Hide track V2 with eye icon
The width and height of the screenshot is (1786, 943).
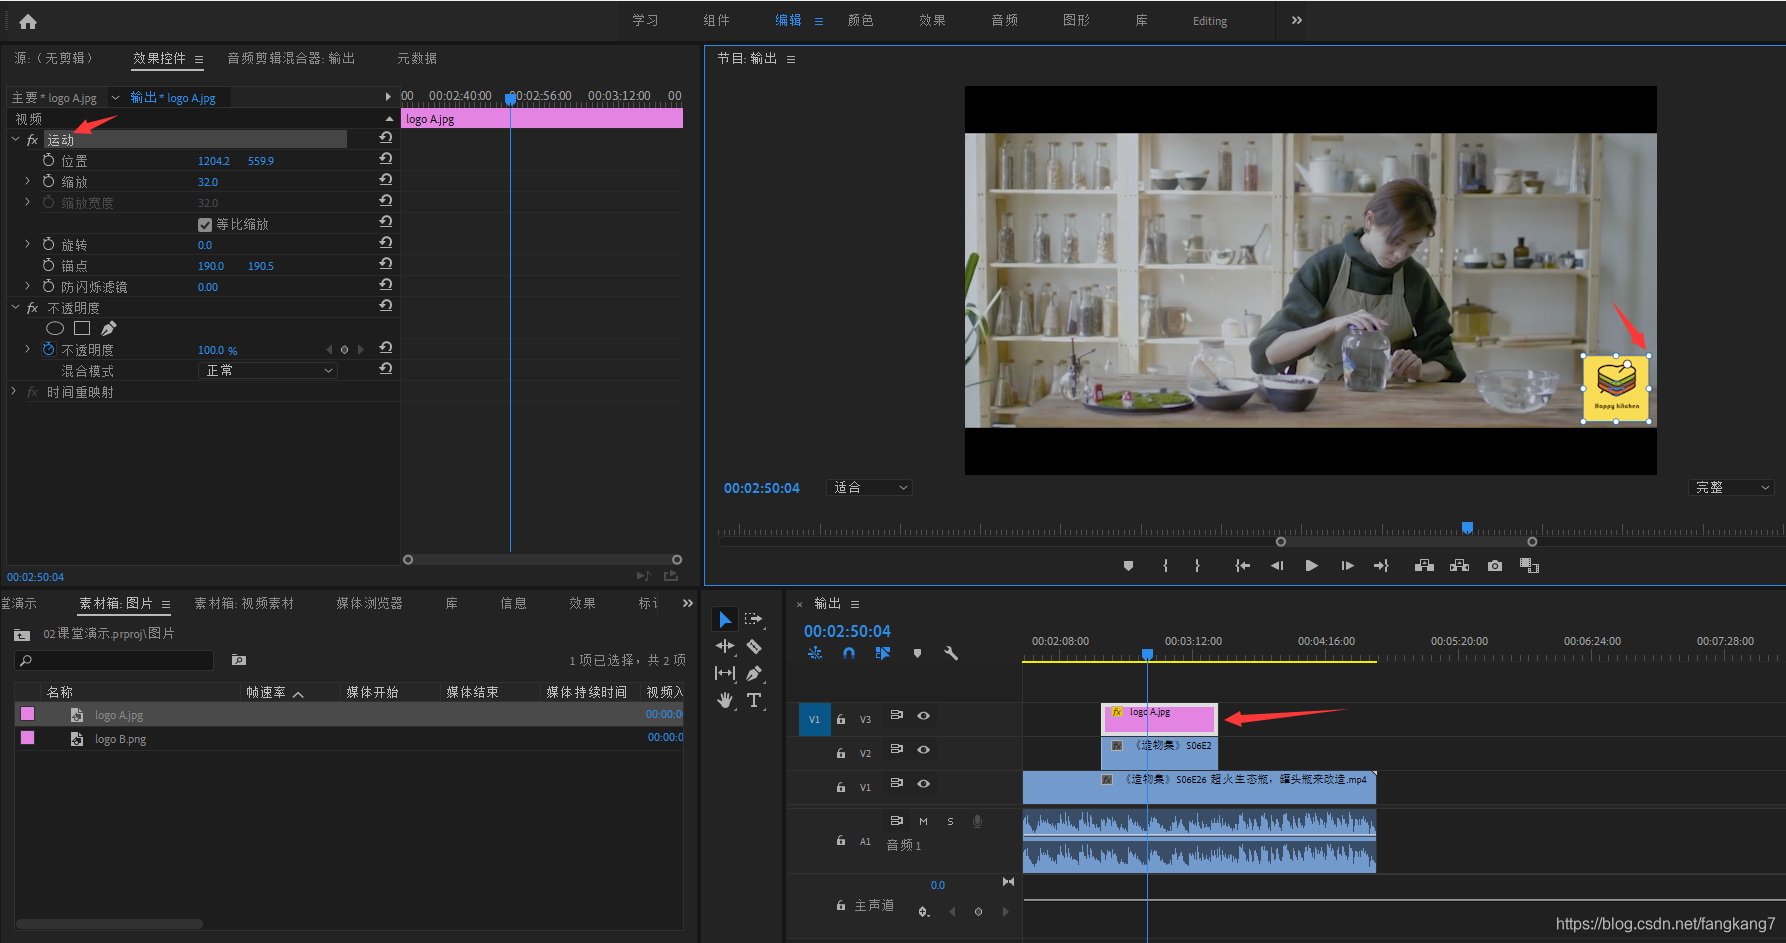pos(924,750)
